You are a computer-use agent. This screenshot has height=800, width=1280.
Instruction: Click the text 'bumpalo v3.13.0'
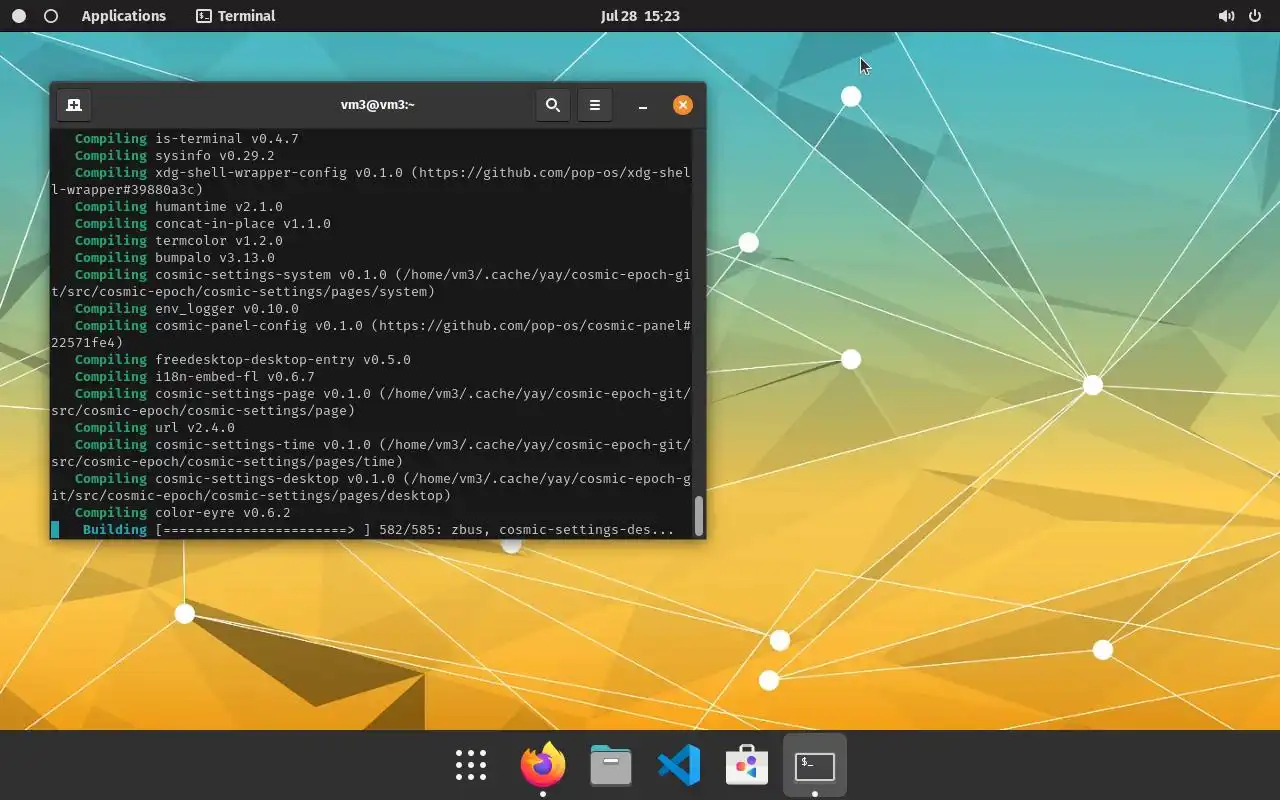point(215,258)
